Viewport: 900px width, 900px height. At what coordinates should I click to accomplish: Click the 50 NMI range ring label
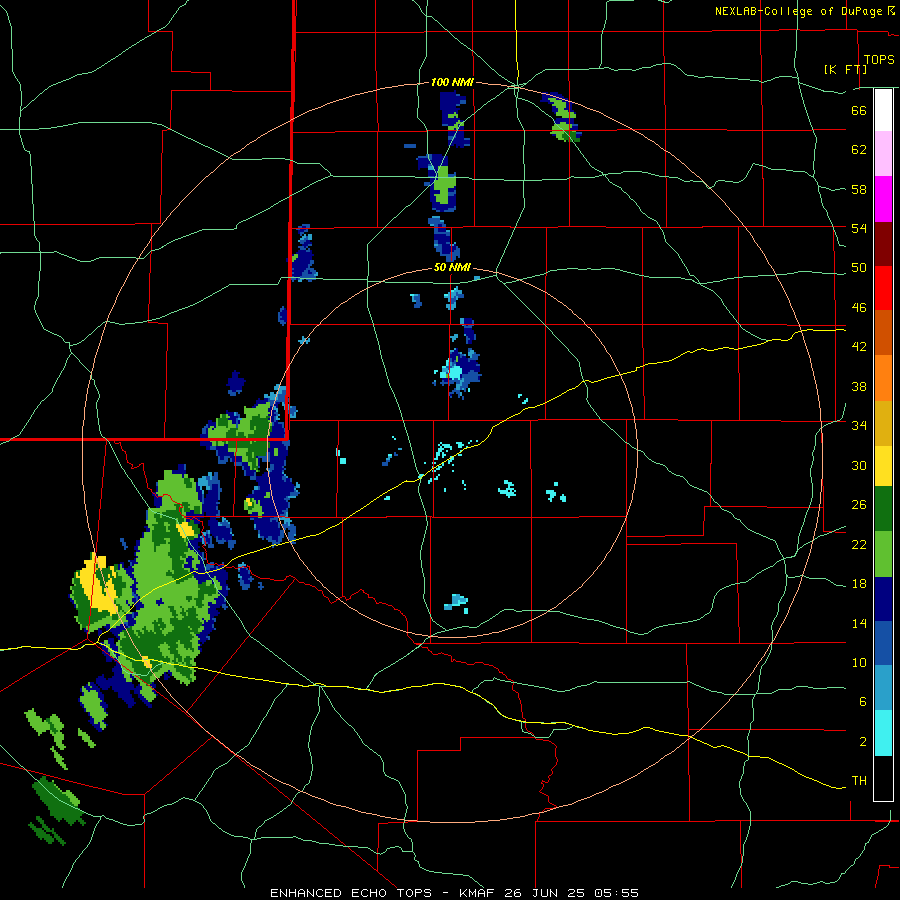tap(452, 267)
